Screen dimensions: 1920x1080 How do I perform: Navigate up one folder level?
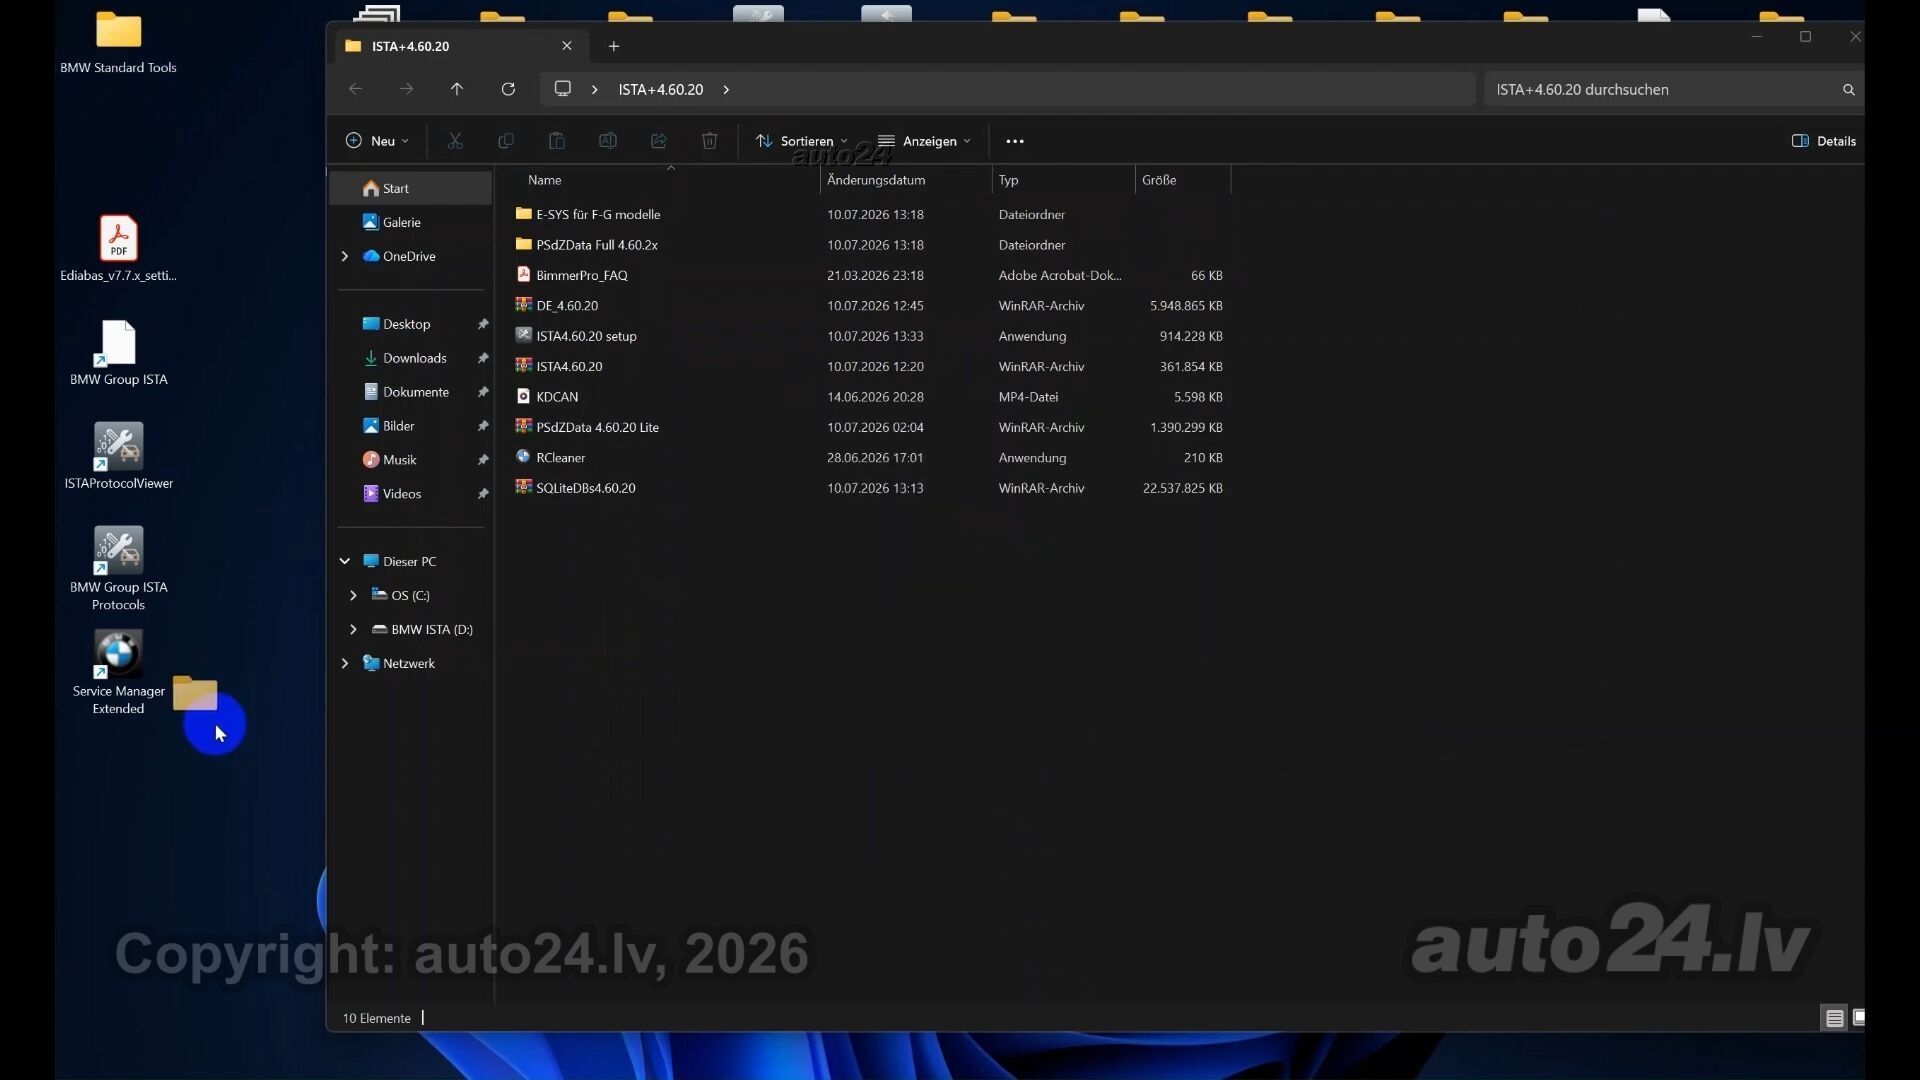click(x=457, y=89)
